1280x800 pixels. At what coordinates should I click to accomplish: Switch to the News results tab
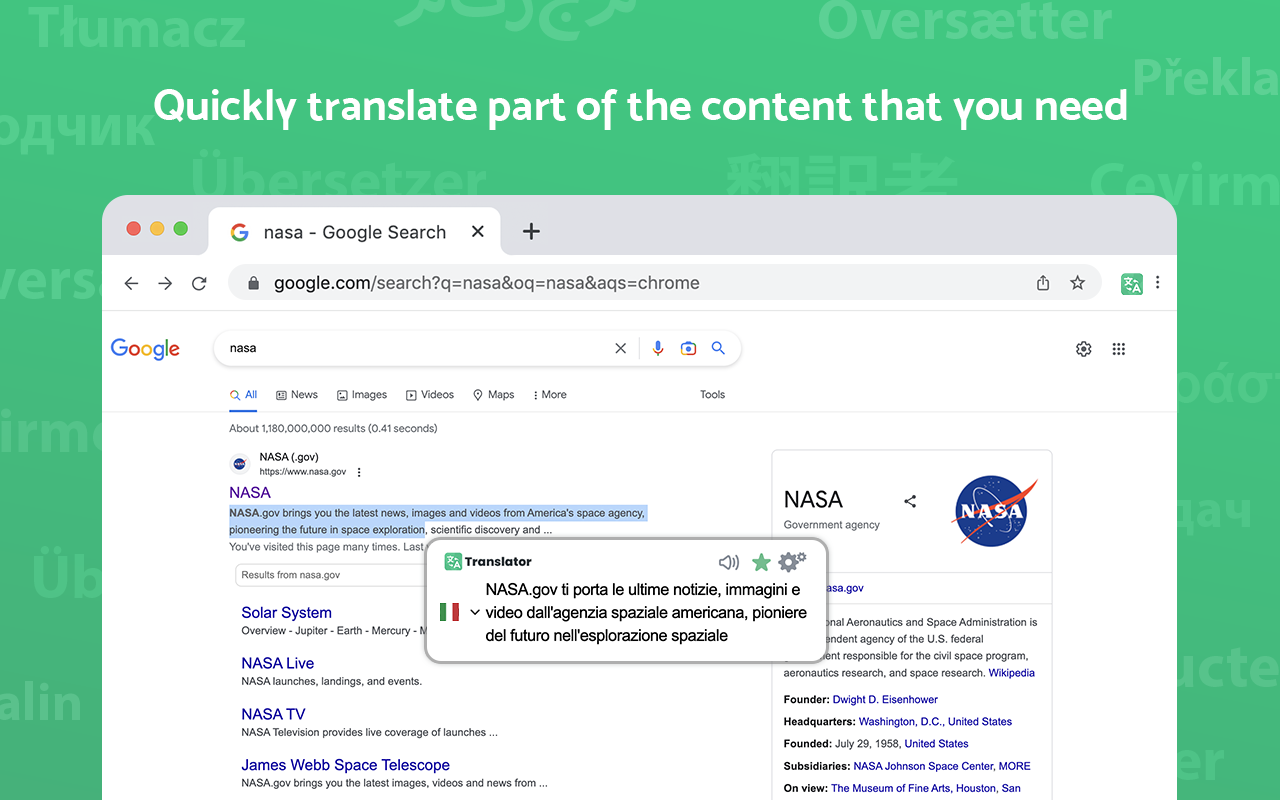click(x=297, y=395)
